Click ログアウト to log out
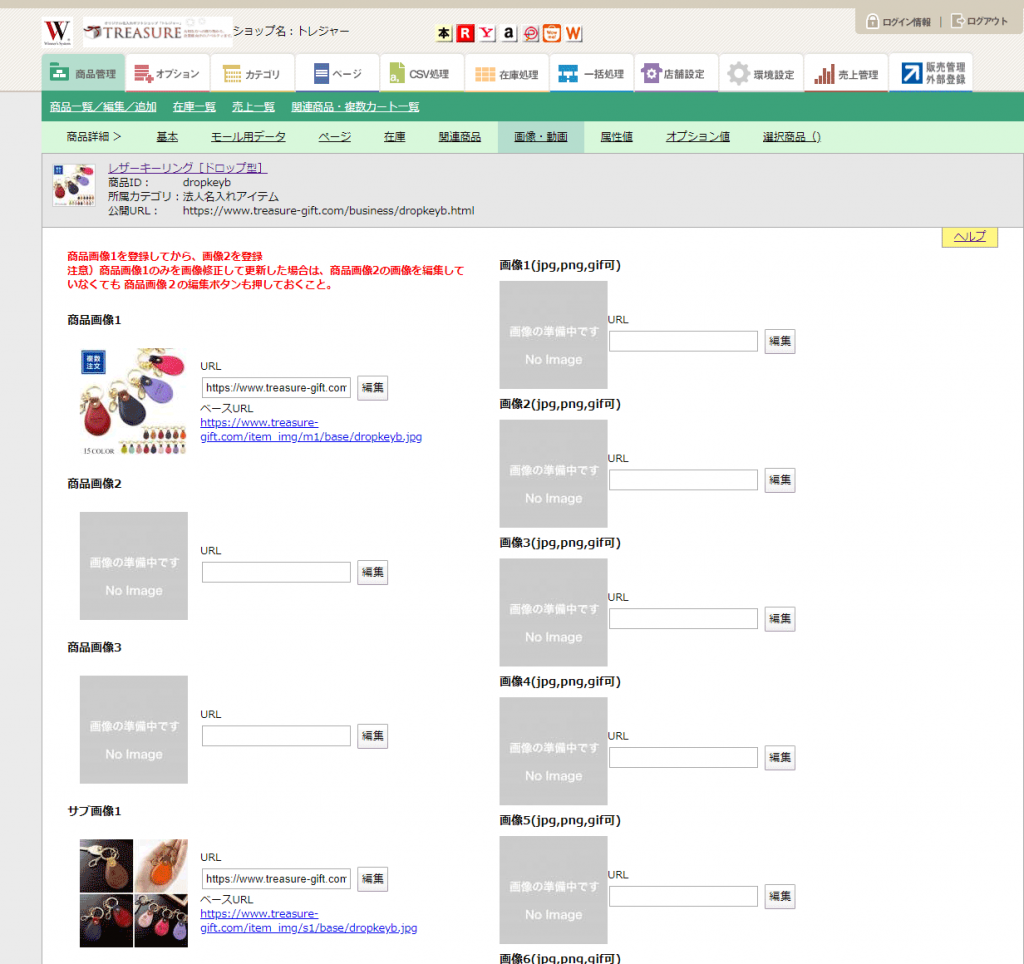This screenshot has width=1024, height=964. coord(979,21)
